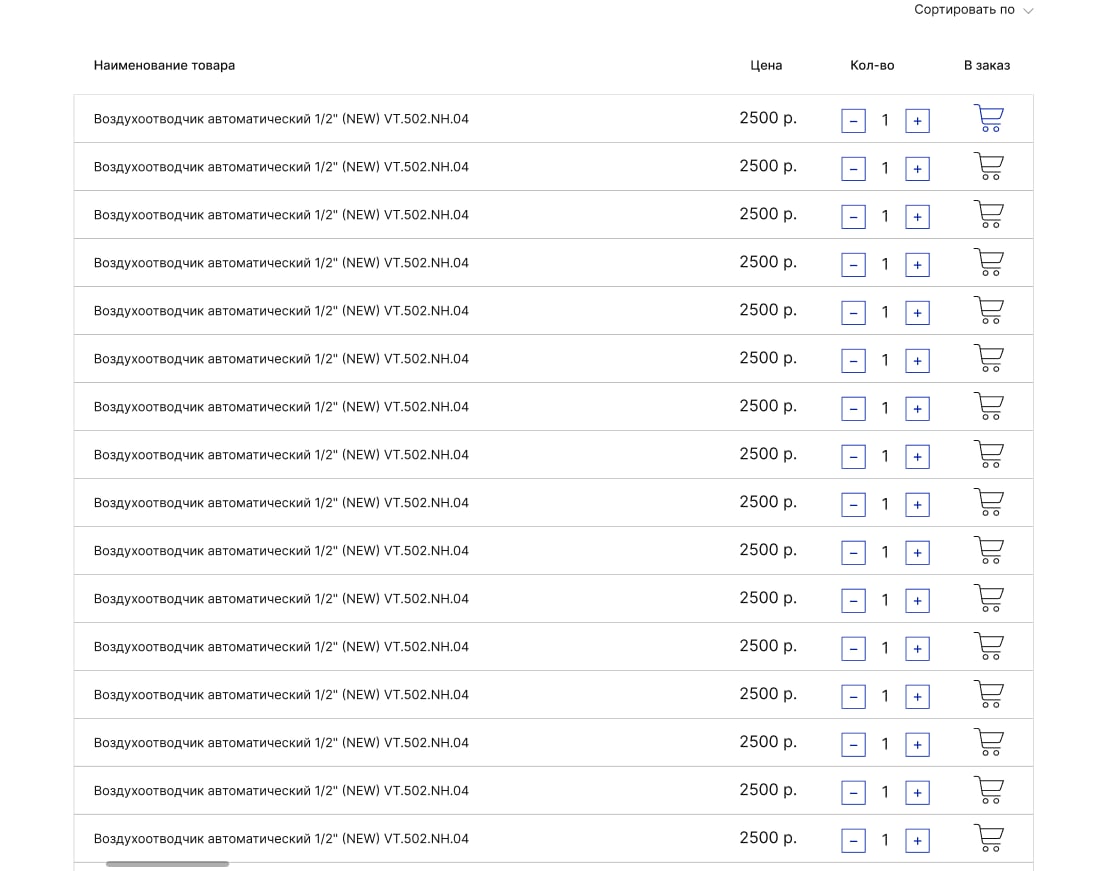Click the plus button in the fourth row

click(917, 265)
